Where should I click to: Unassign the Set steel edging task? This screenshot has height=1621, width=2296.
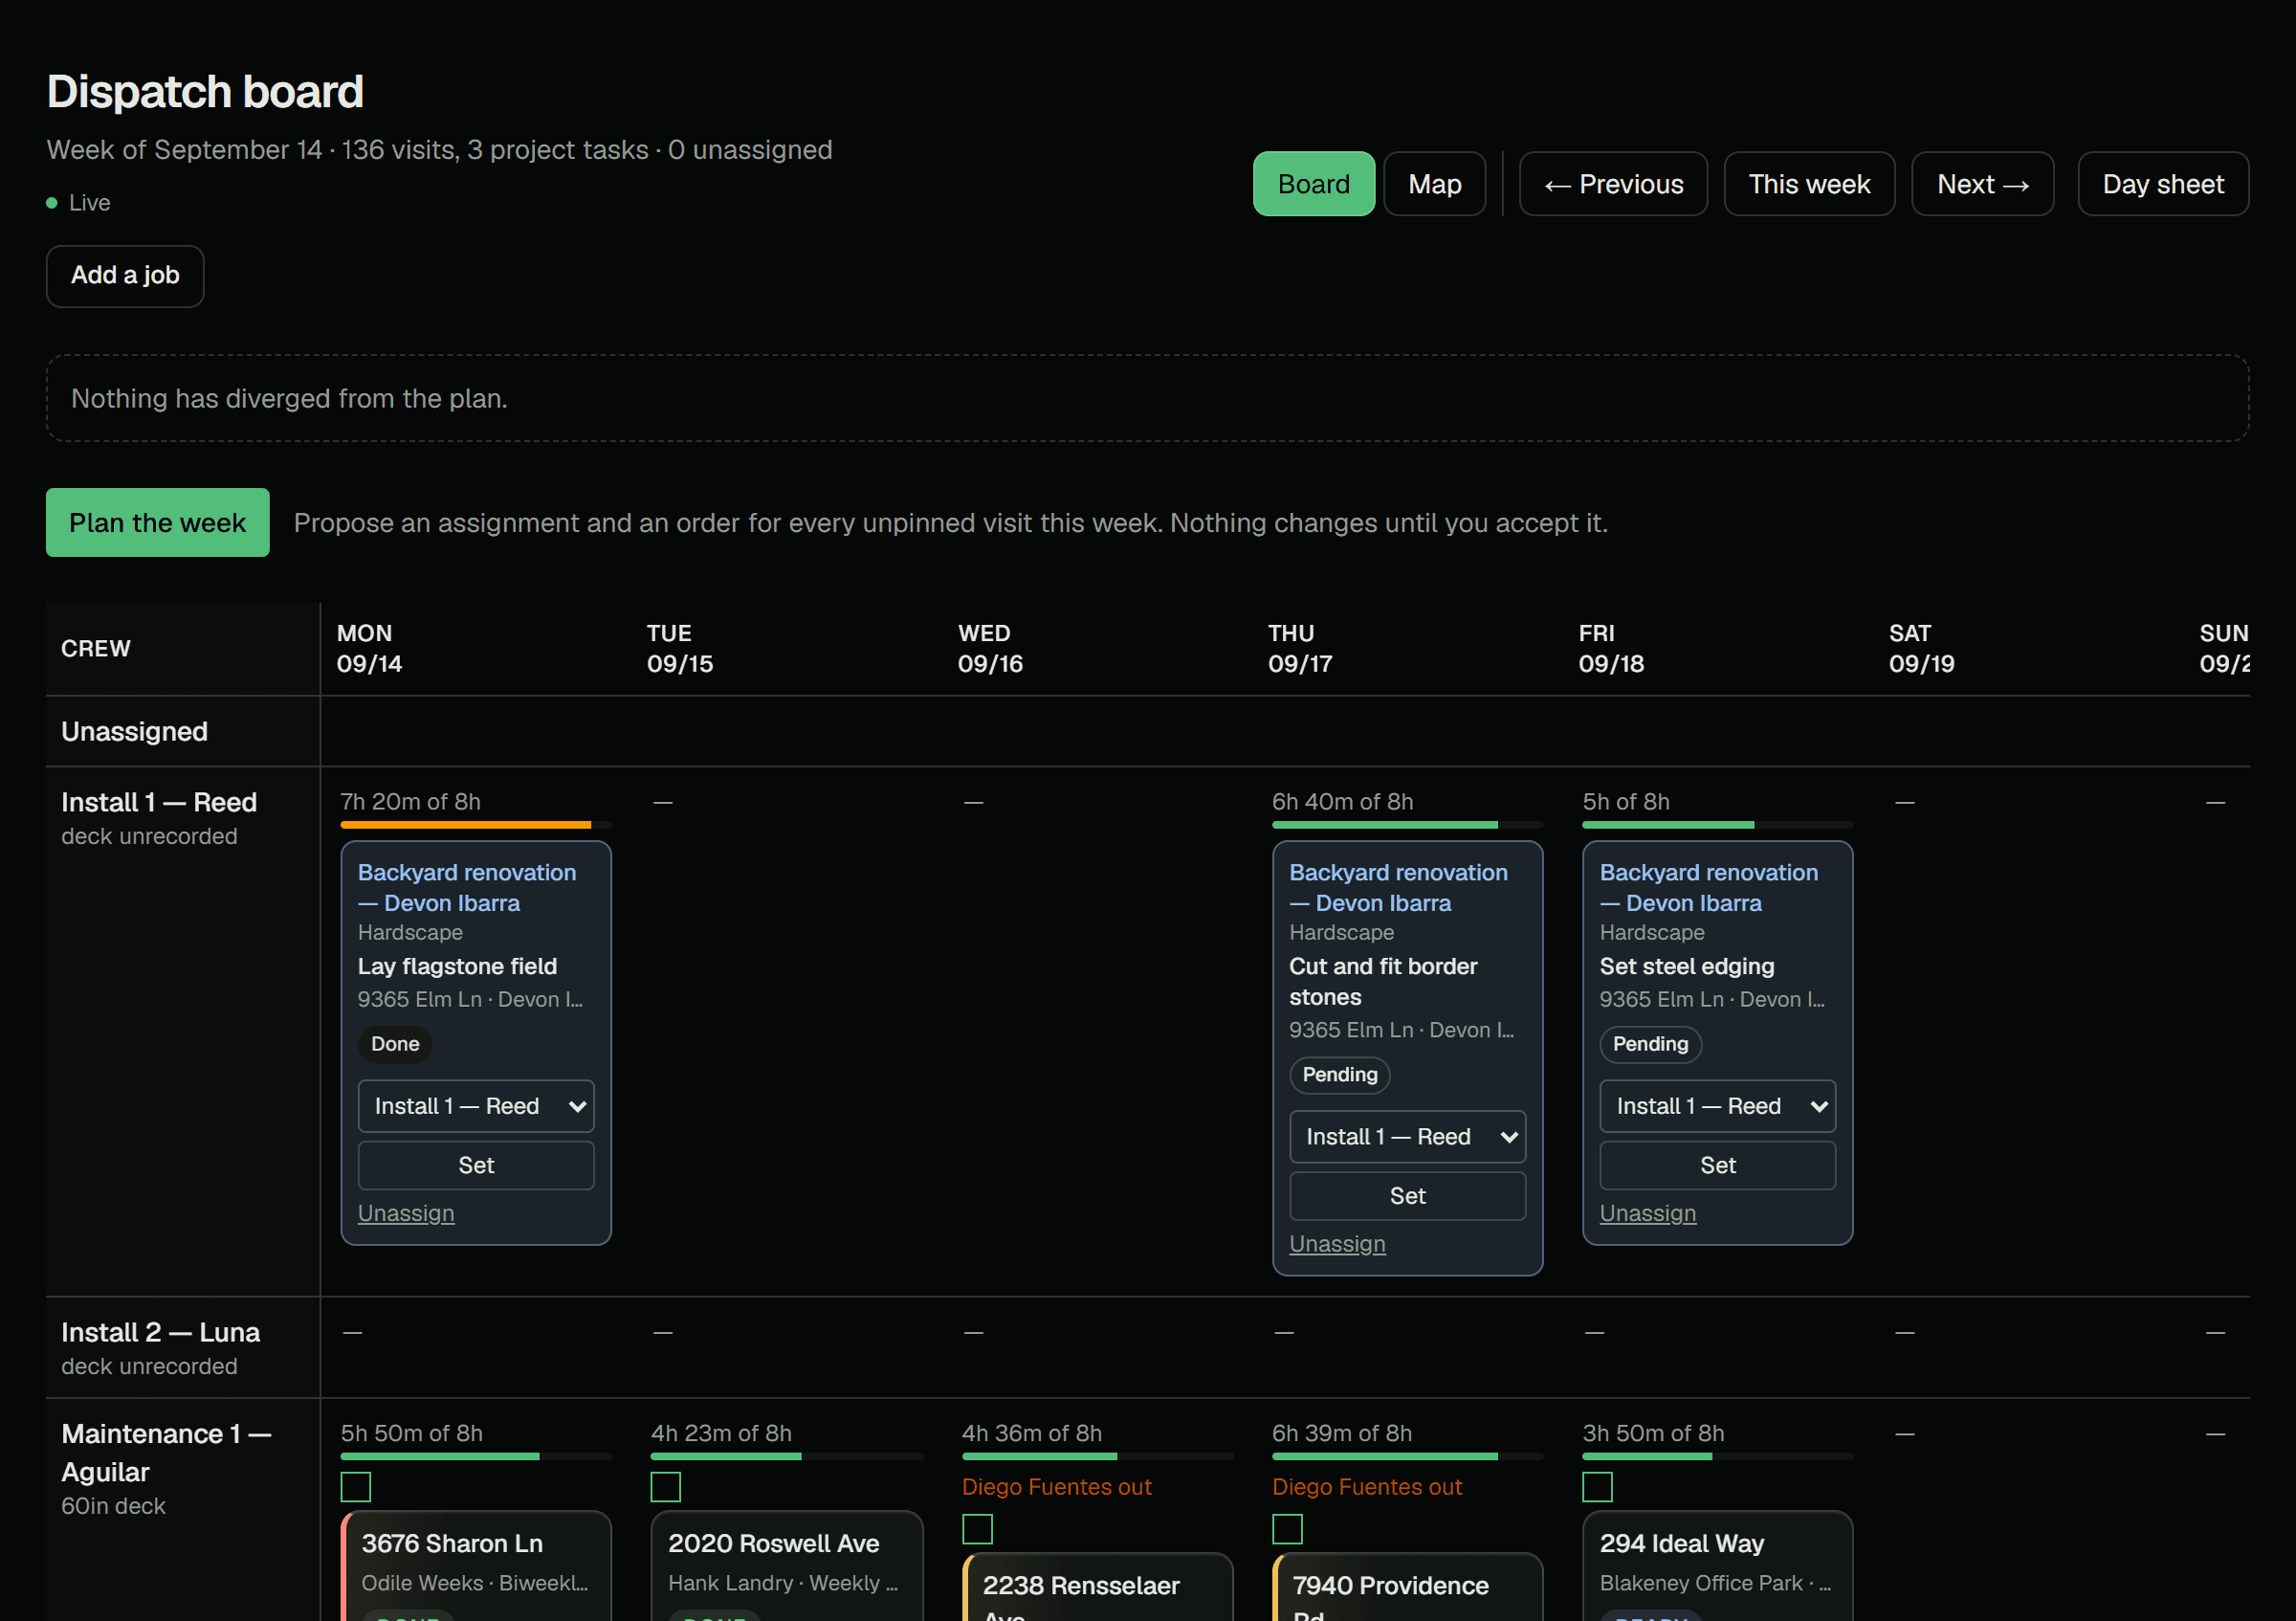[x=1647, y=1214]
